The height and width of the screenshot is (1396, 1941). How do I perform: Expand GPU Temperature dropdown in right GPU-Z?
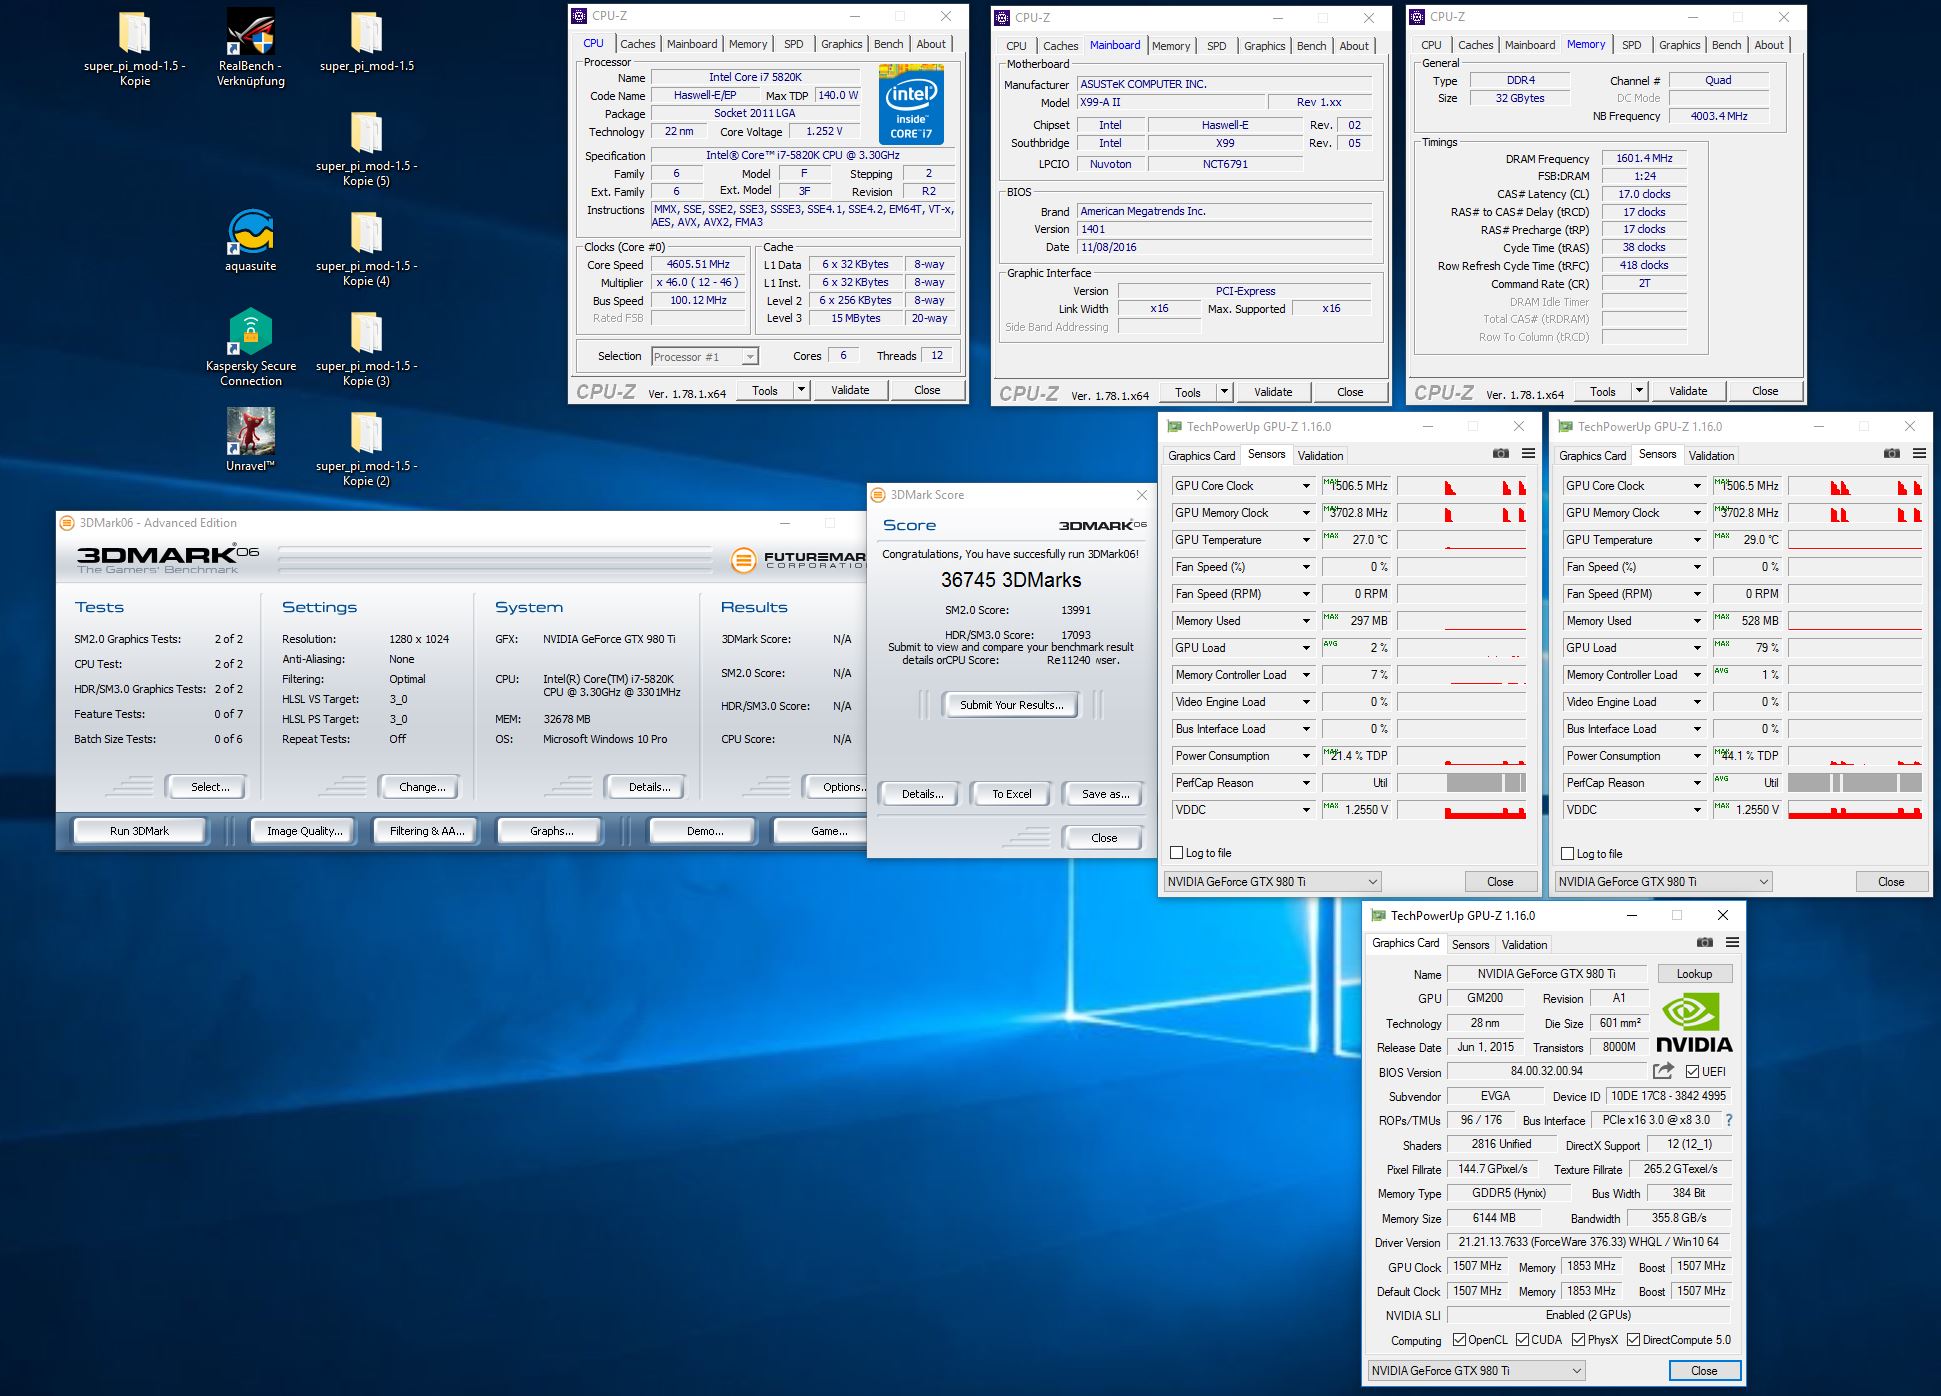pyautogui.click(x=1696, y=540)
